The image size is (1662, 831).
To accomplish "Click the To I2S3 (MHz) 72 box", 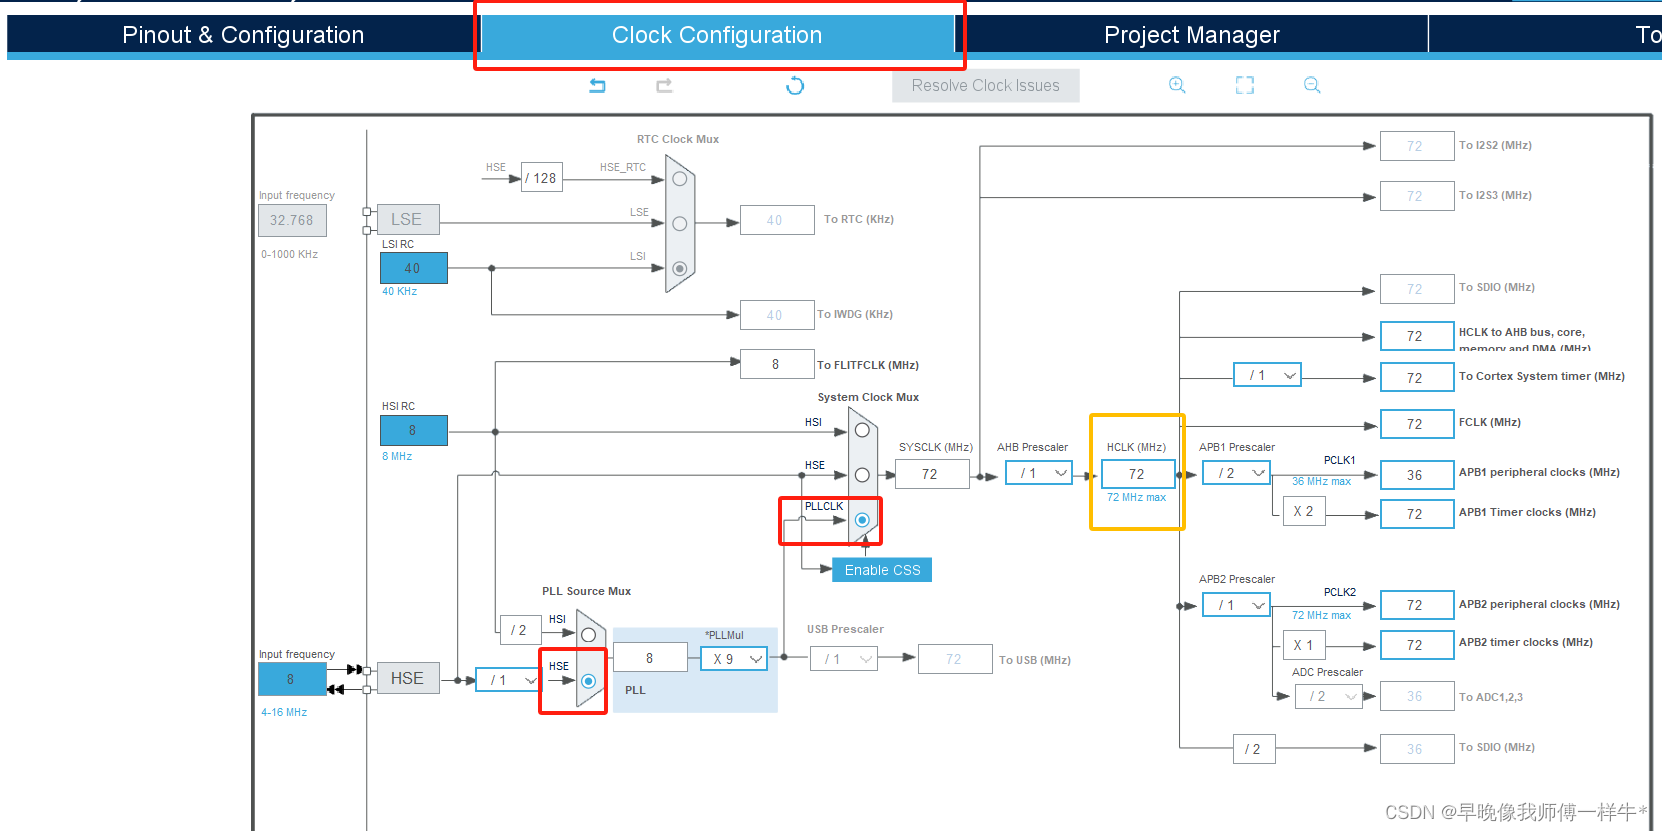I will tap(1417, 196).
